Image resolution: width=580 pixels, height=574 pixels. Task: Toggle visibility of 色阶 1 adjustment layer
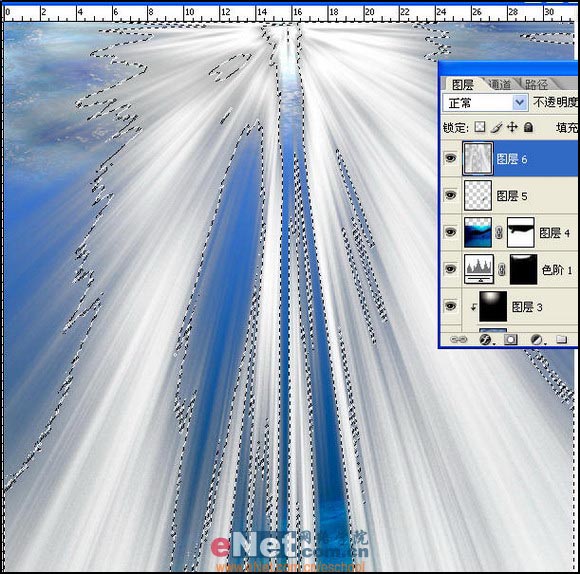pyautogui.click(x=450, y=269)
